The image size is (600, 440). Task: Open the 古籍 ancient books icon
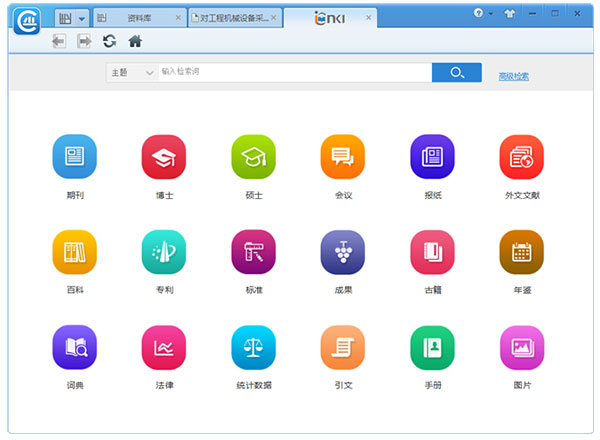click(x=432, y=252)
